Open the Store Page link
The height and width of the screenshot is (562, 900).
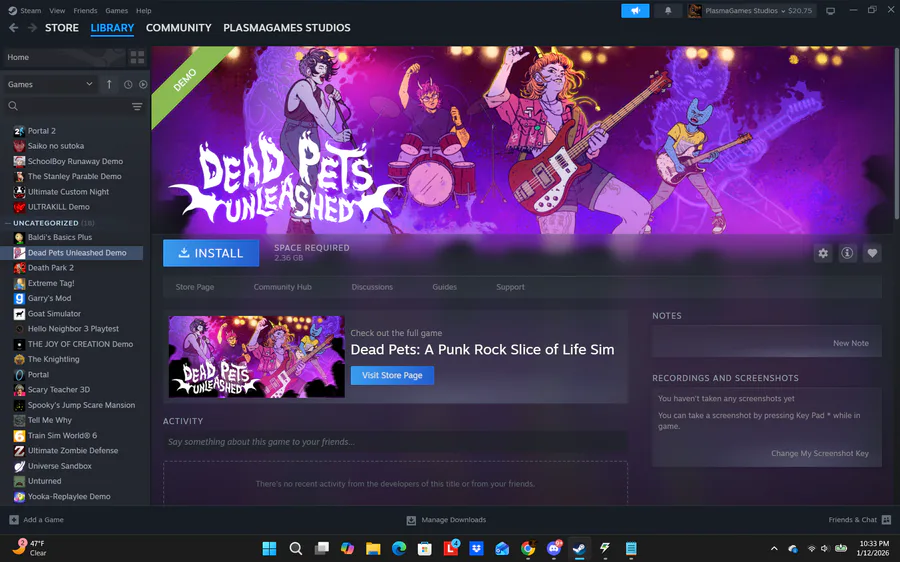tap(195, 287)
